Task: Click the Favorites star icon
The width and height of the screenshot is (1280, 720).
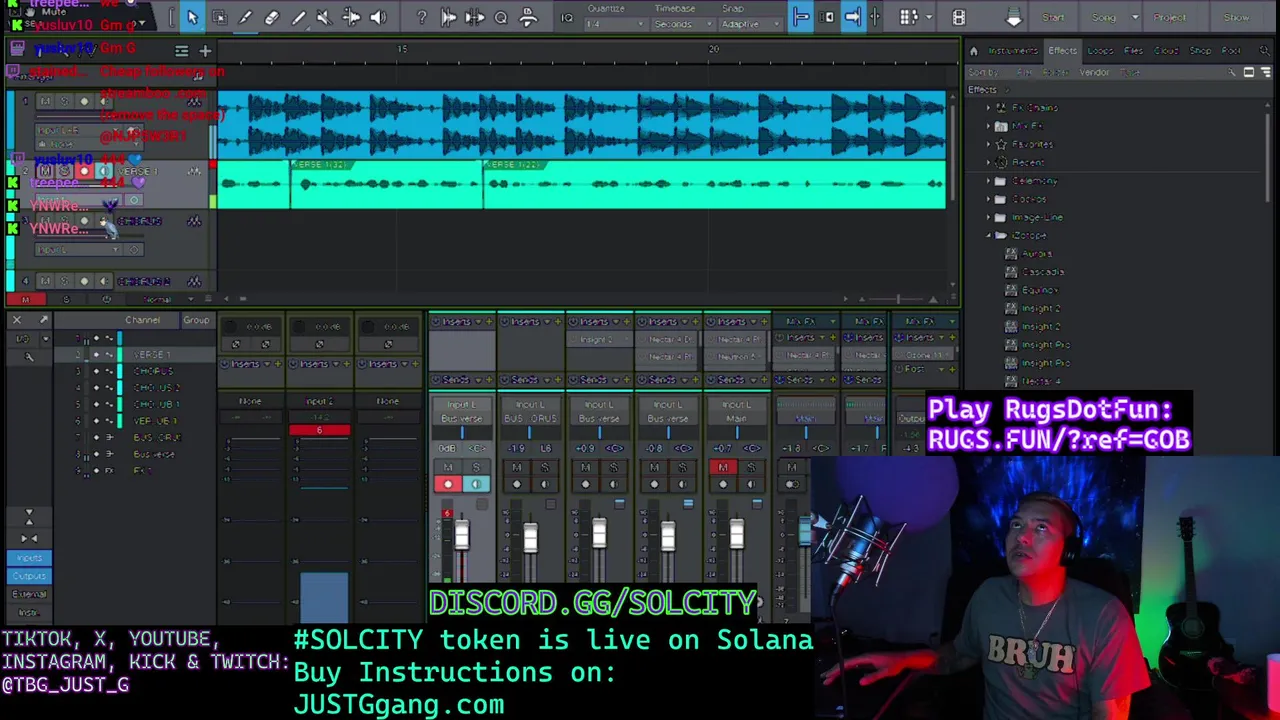Action: coord(1001,144)
